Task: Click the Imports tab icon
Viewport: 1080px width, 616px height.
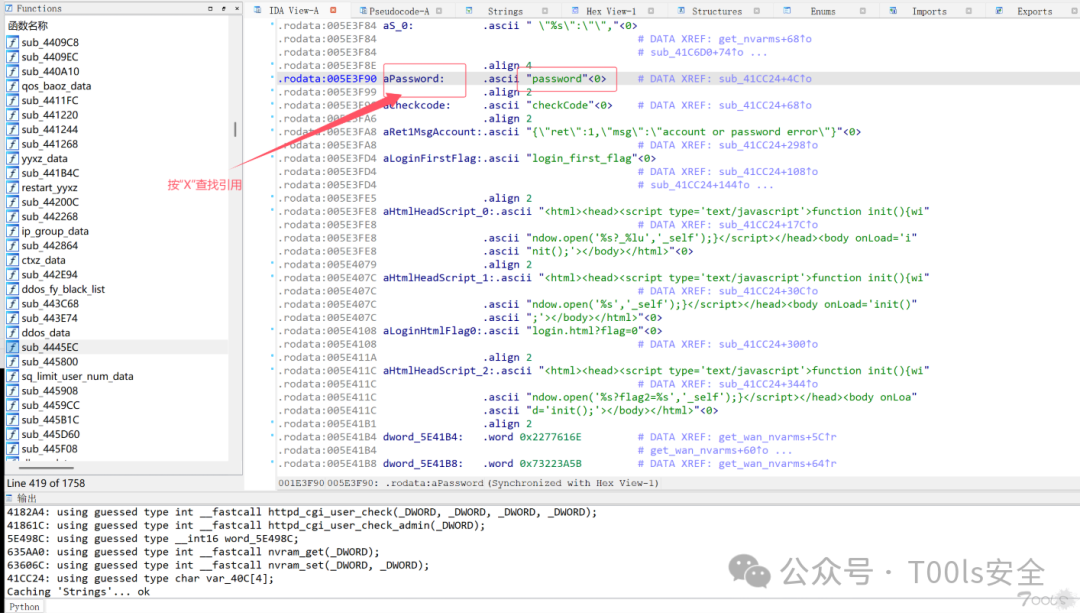Action: click(893, 10)
